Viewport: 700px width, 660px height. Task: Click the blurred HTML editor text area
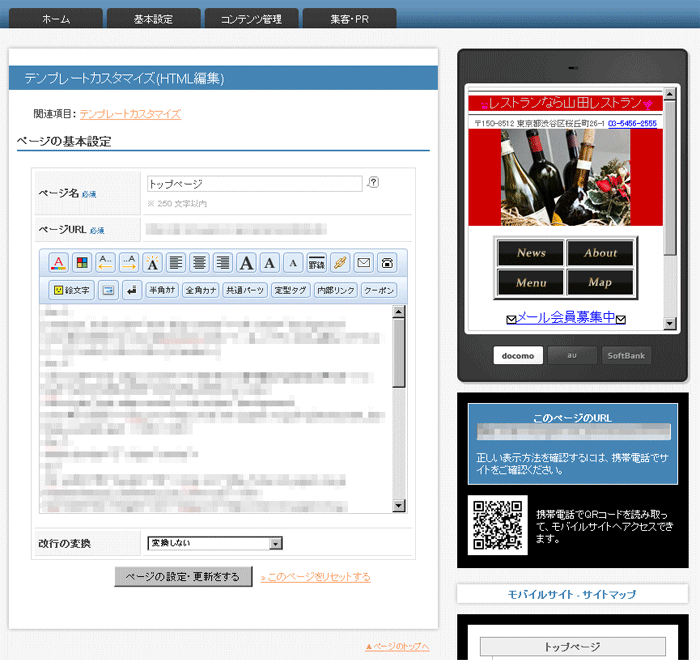(216, 409)
